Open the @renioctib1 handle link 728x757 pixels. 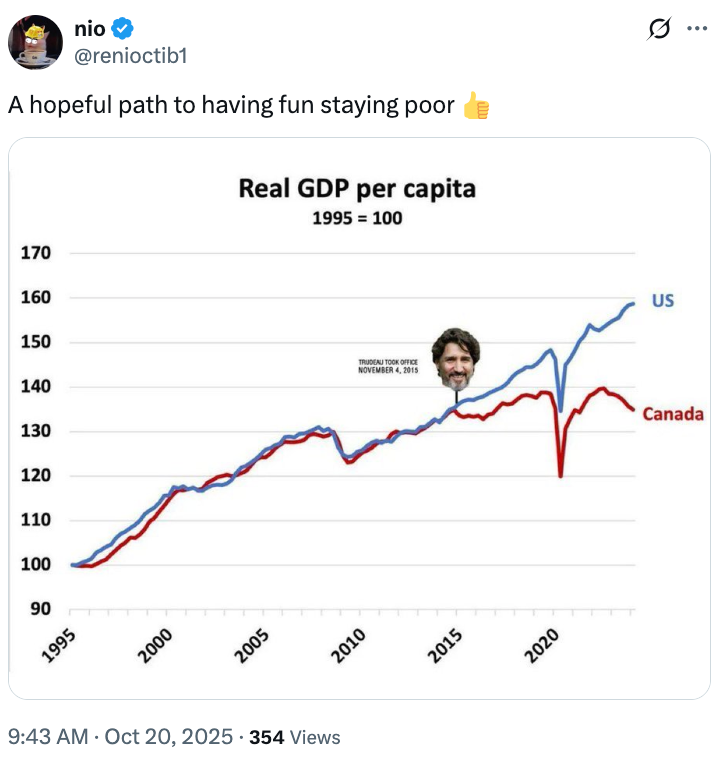(130, 55)
